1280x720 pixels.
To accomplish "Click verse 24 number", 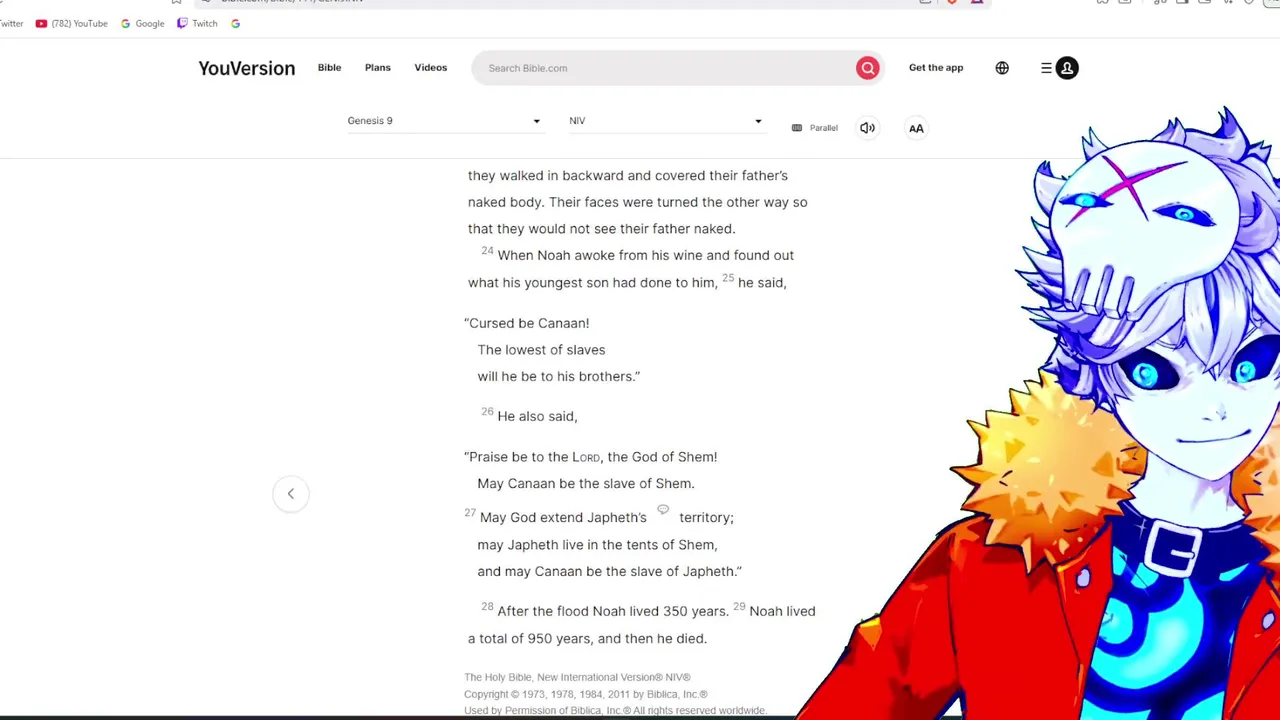I will 487,250.
